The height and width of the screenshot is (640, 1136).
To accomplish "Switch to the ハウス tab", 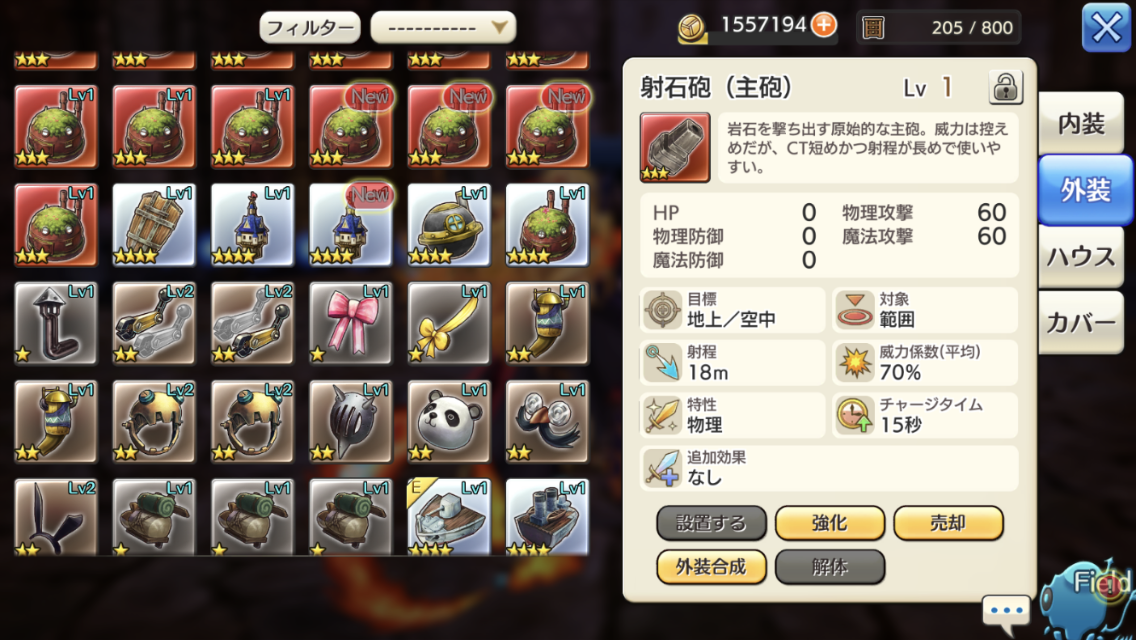I will point(1081,256).
